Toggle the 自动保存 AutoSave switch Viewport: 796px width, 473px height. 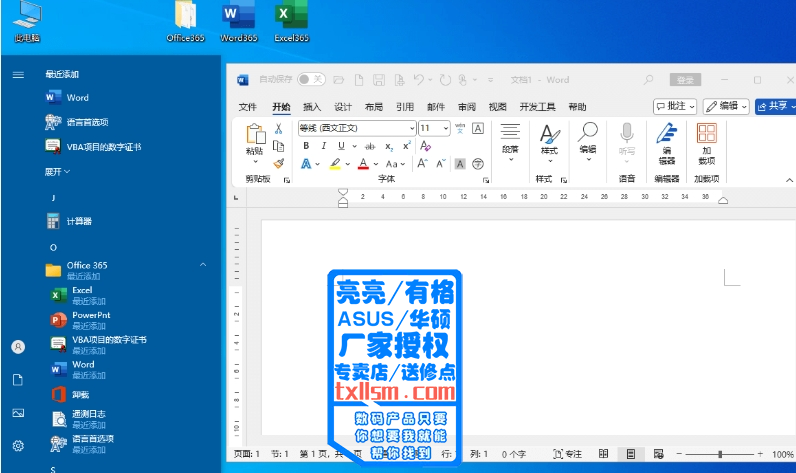pos(311,79)
